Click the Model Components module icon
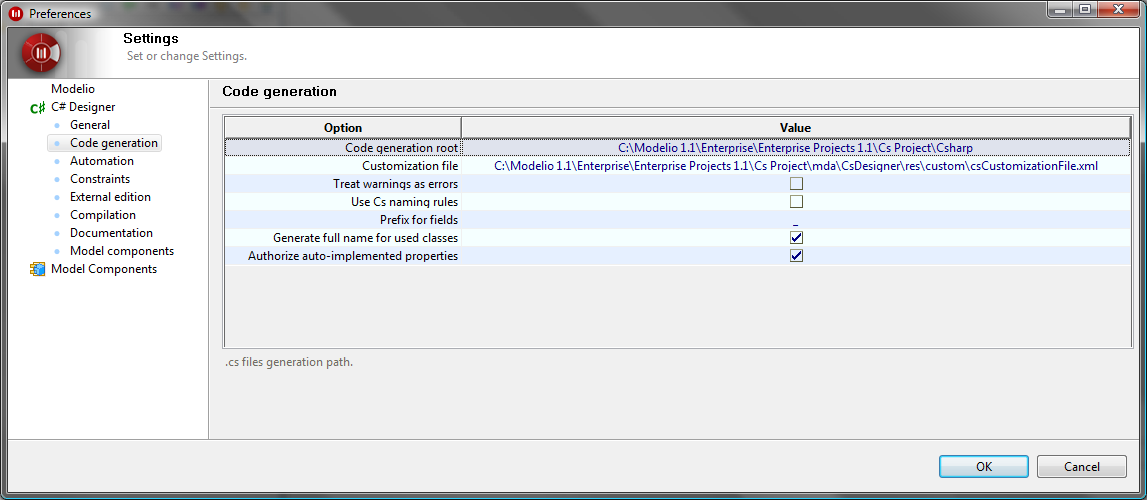Screen dimensions: 1147x500 click(37, 269)
